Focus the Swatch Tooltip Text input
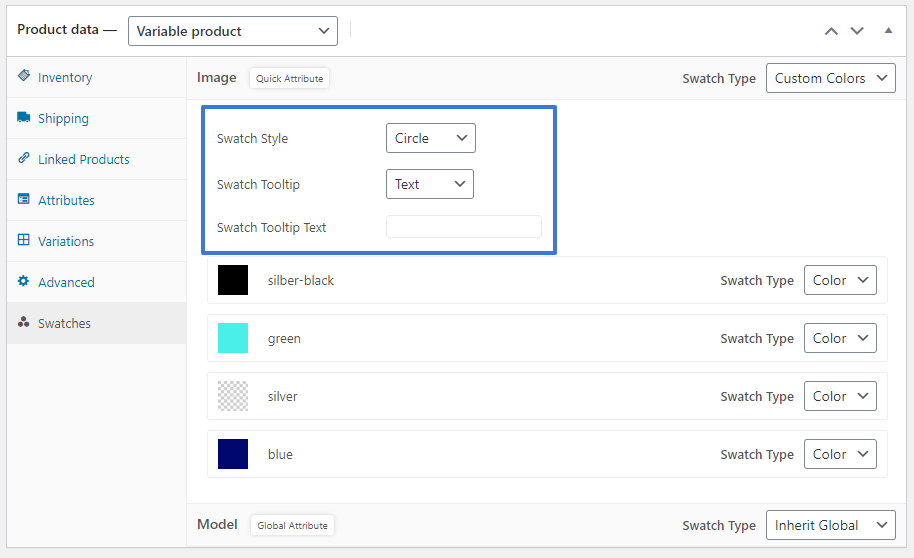The width and height of the screenshot is (914, 558). tap(463, 227)
